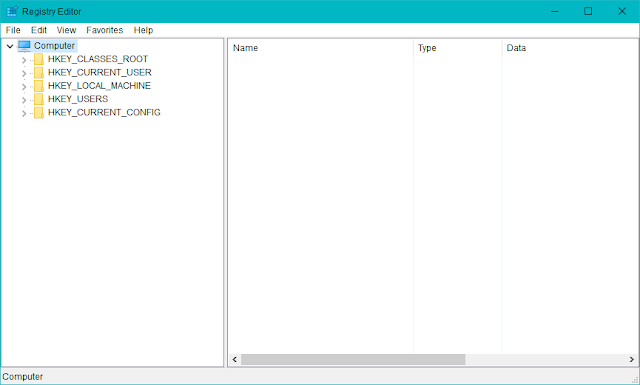Select HKEY_CLASSES_ROOT in the tree
The height and width of the screenshot is (385, 640).
coord(98,59)
